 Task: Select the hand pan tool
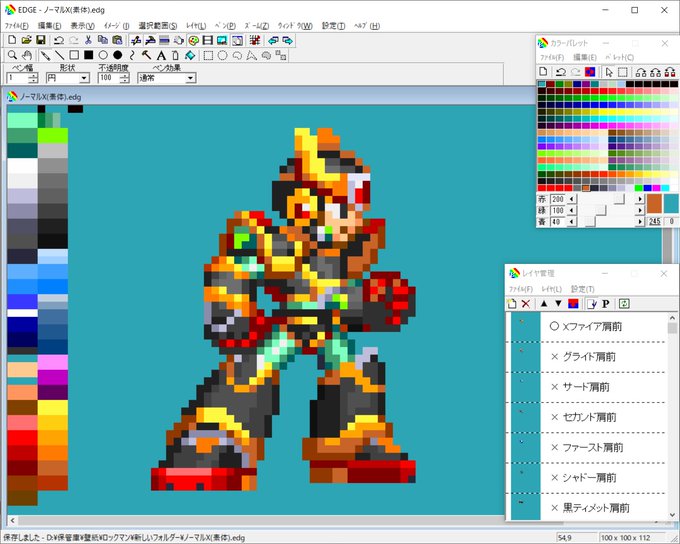(27, 55)
